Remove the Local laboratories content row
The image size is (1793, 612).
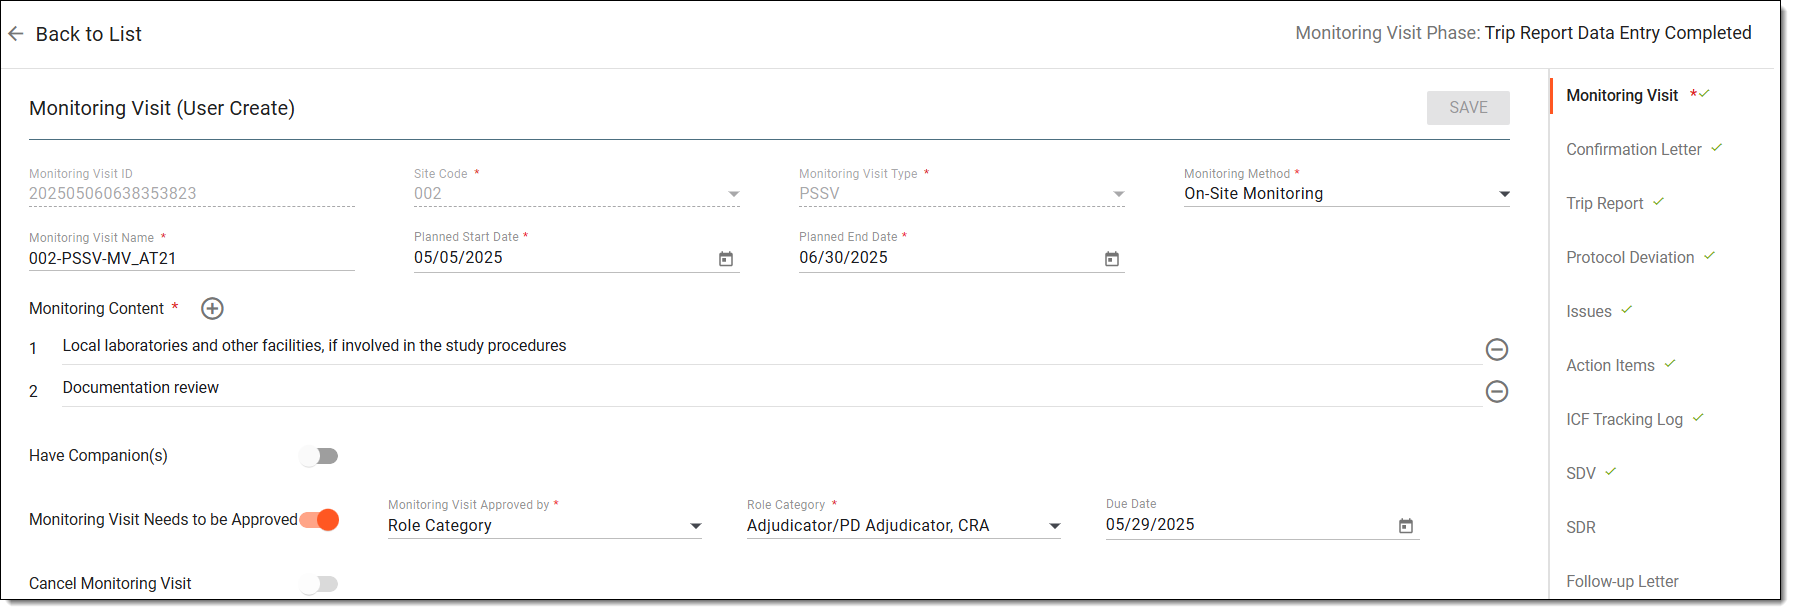[1496, 349]
